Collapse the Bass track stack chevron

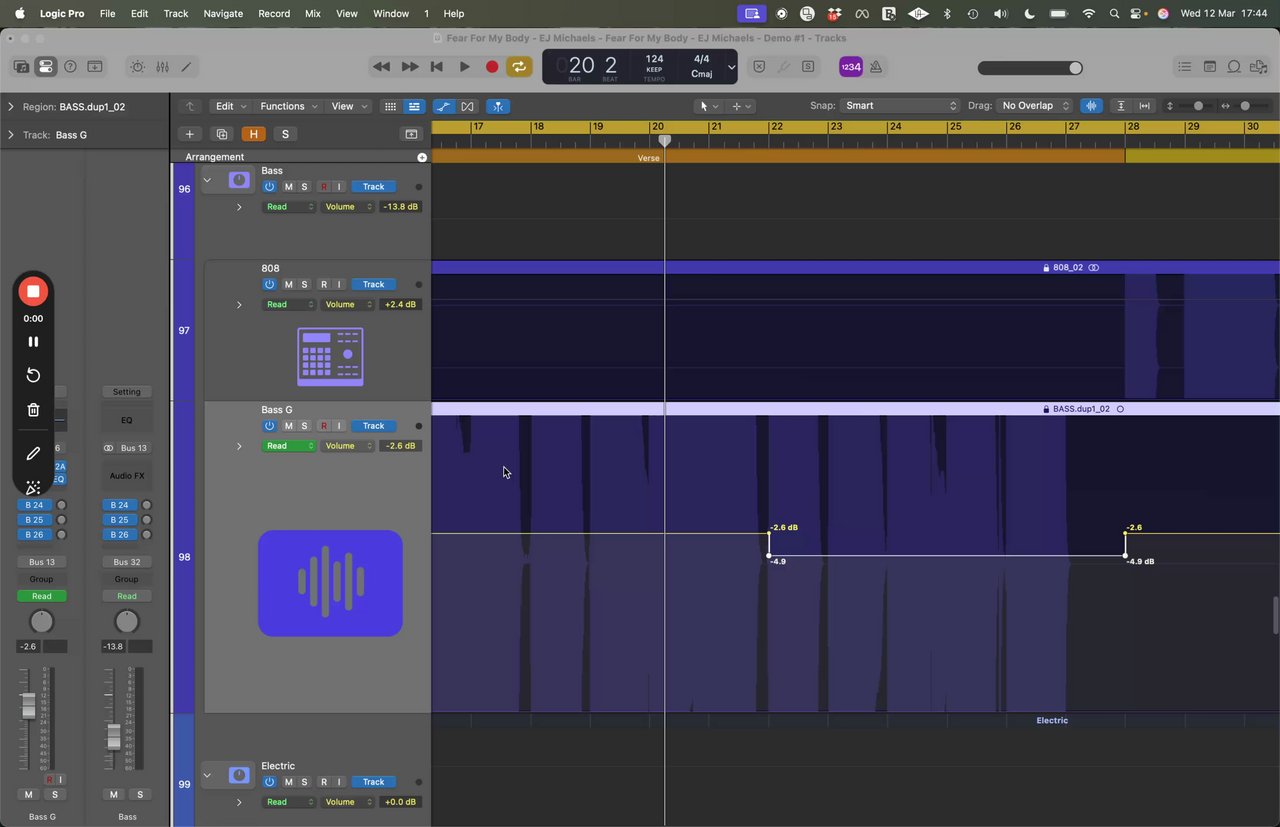pyautogui.click(x=207, y=181)
